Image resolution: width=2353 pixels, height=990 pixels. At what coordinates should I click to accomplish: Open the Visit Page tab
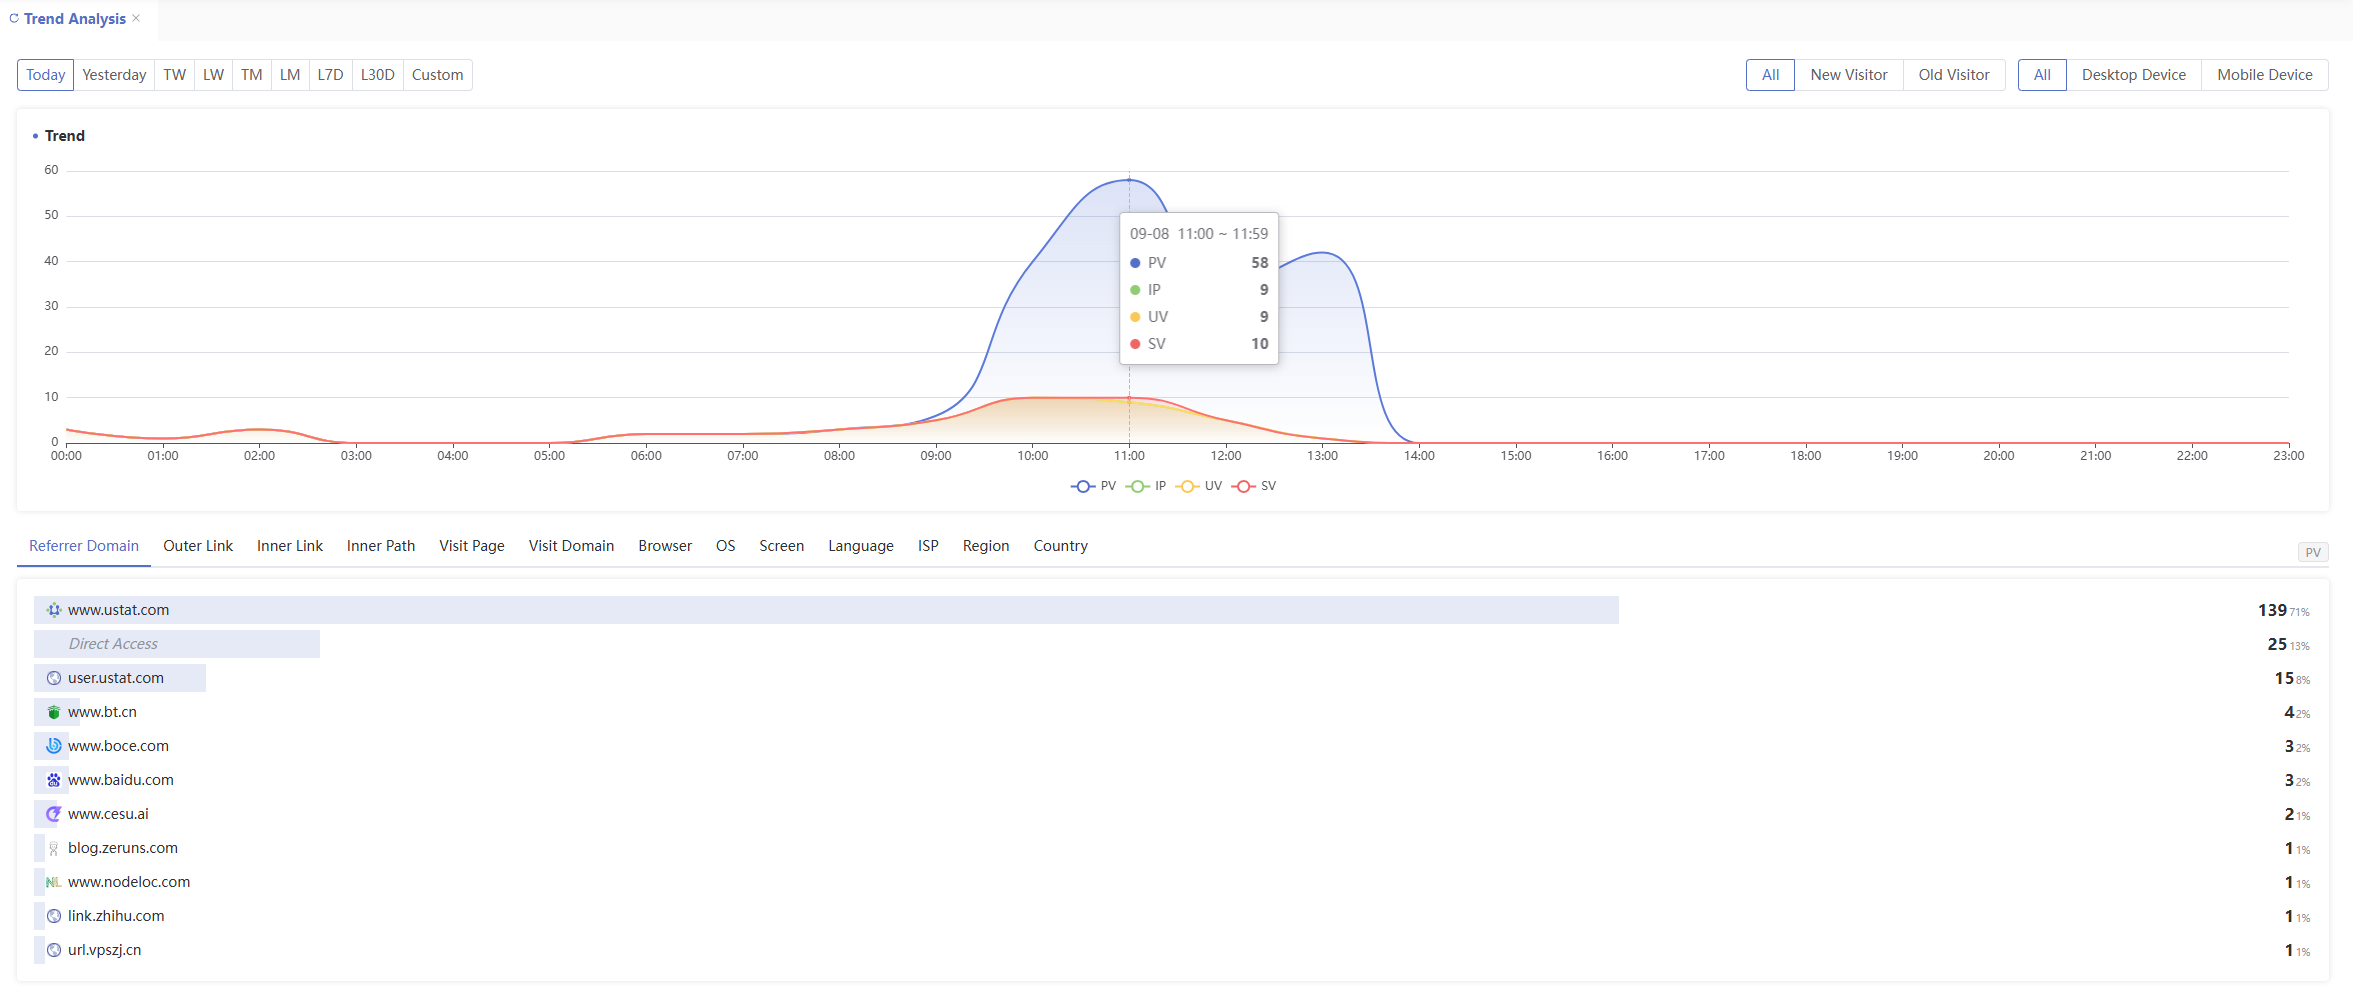coord(471,546)
